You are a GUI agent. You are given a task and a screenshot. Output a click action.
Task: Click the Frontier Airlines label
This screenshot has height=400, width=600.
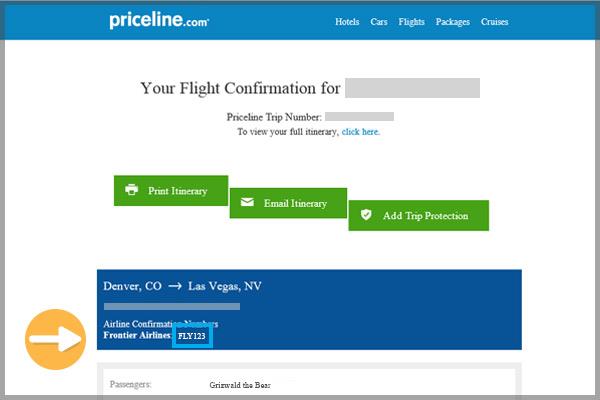click(137, 335)
